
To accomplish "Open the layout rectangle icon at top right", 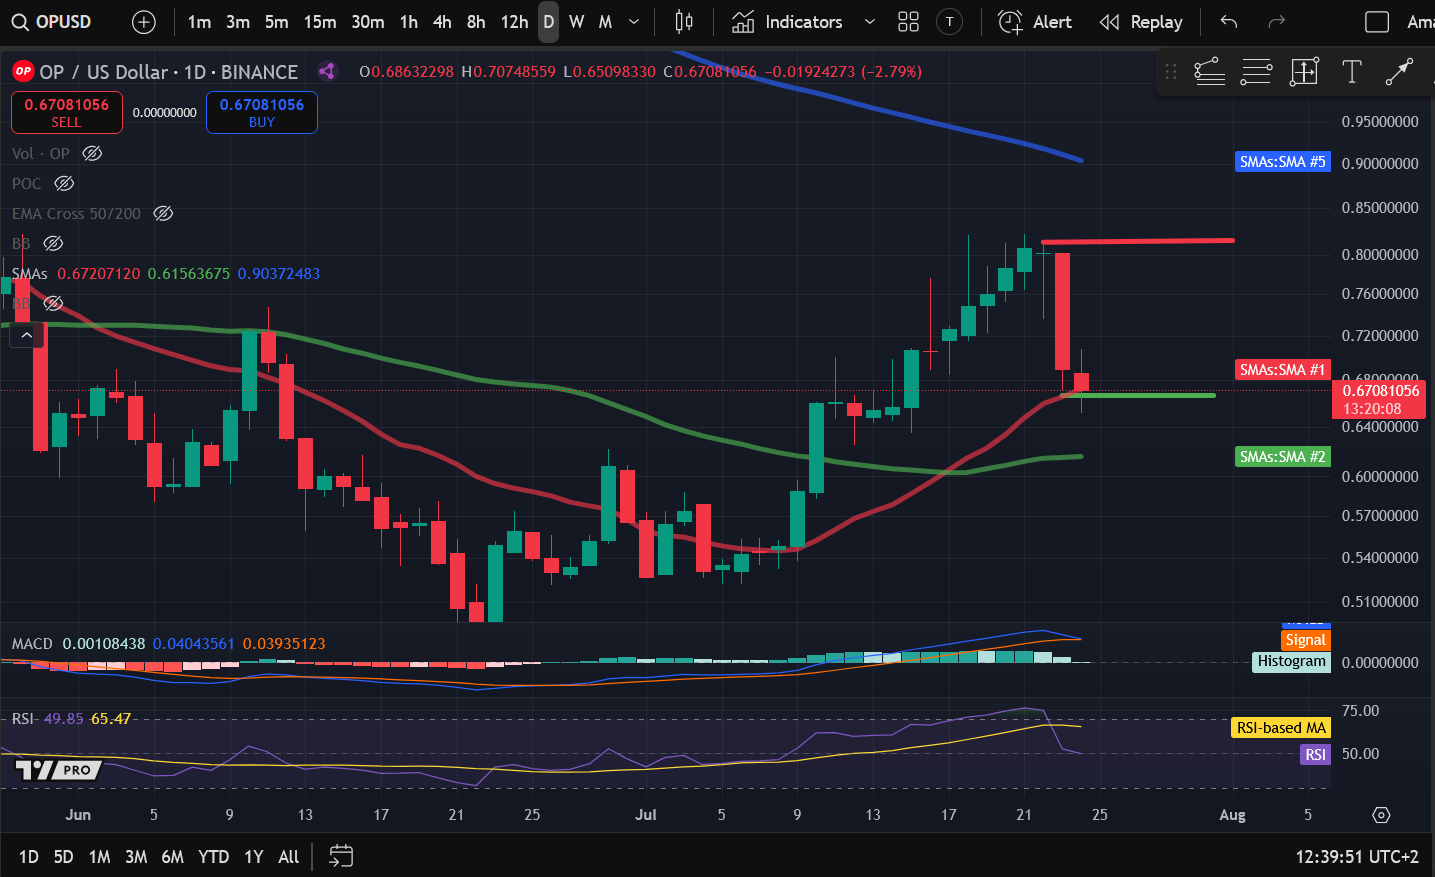I will pos(1377,22).
